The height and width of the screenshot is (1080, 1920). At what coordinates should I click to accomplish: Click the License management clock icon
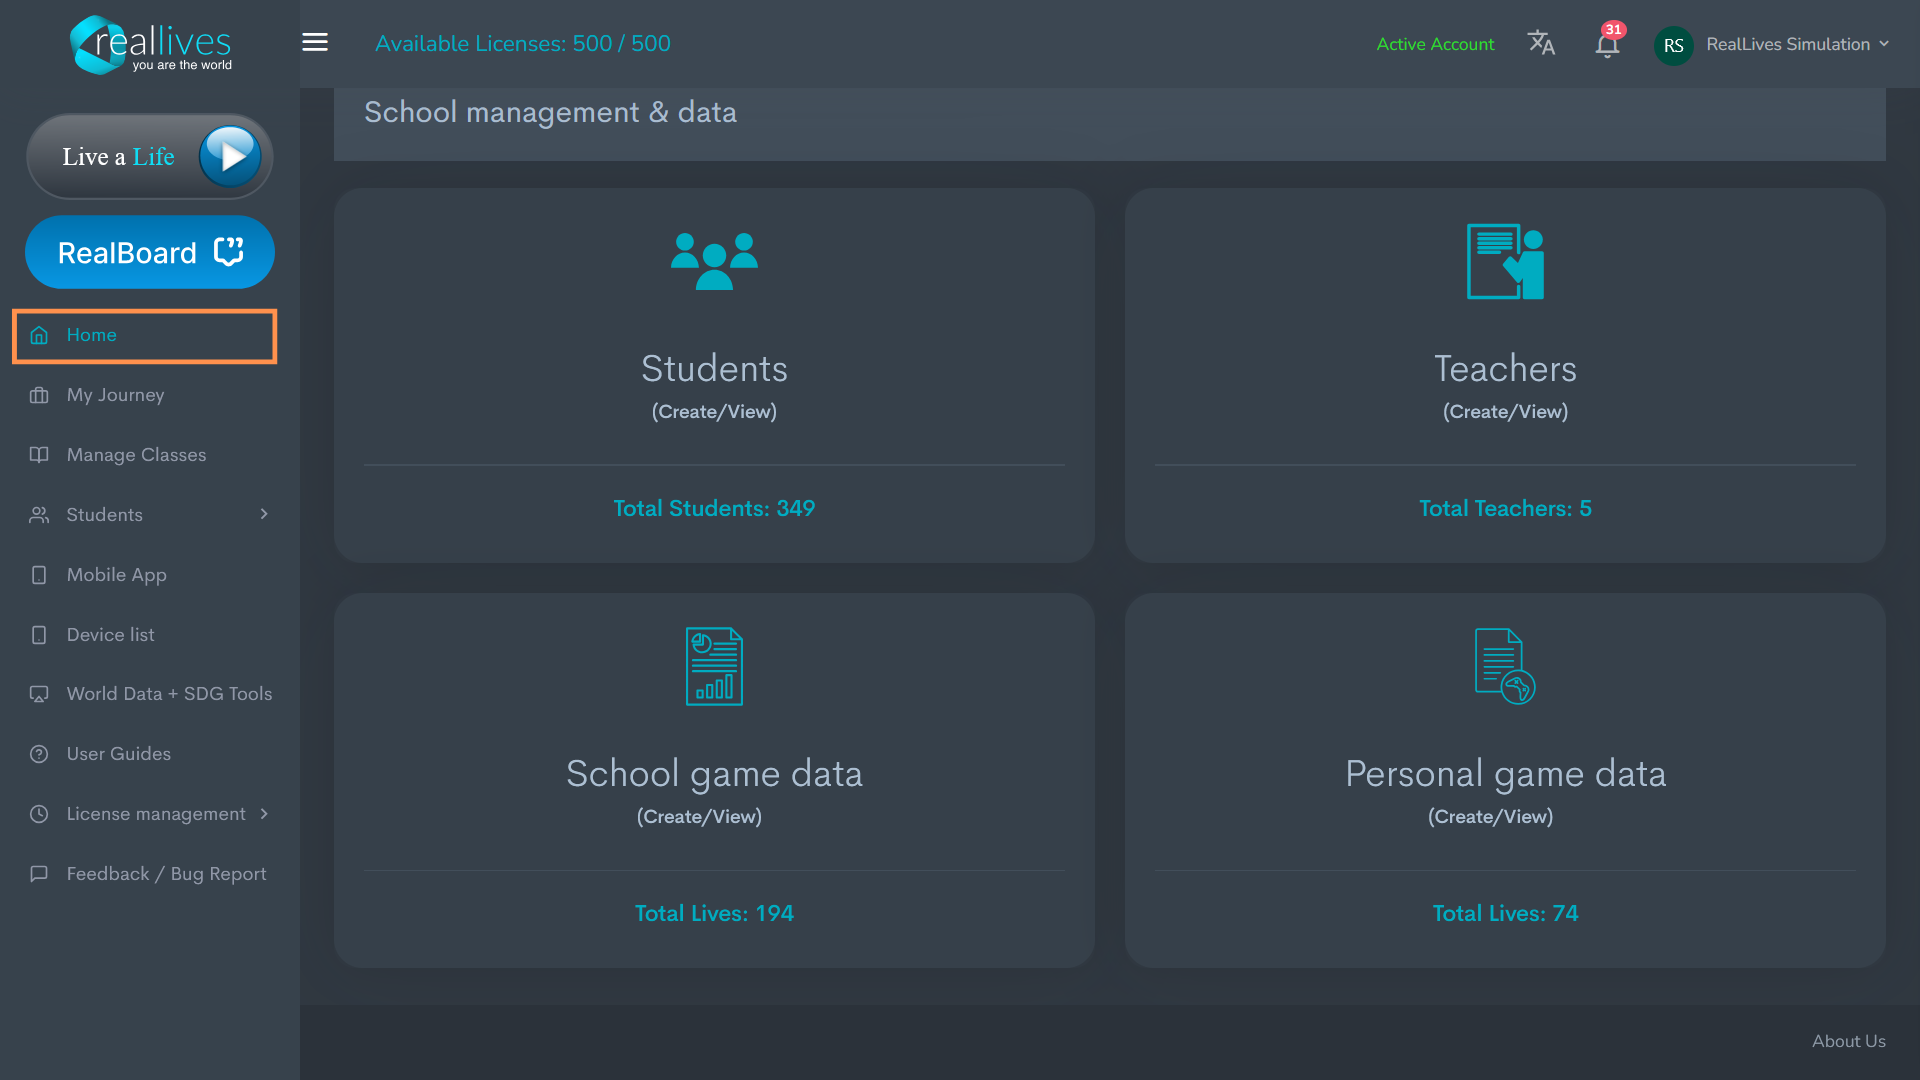click(39, 814)
